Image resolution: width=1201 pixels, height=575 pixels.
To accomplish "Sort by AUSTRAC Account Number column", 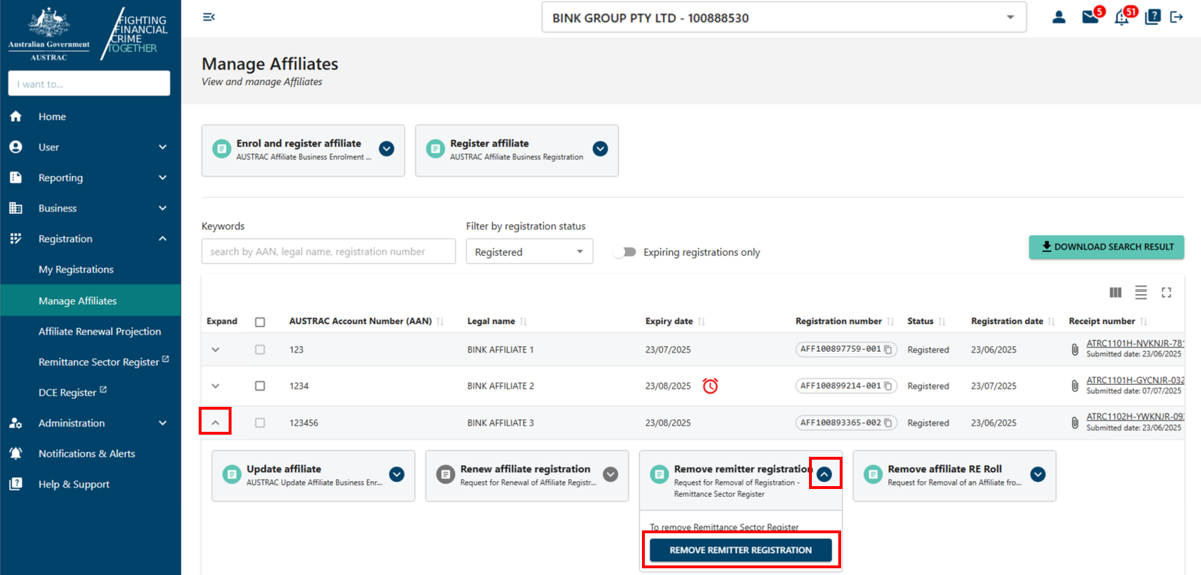I will [440, 322].
